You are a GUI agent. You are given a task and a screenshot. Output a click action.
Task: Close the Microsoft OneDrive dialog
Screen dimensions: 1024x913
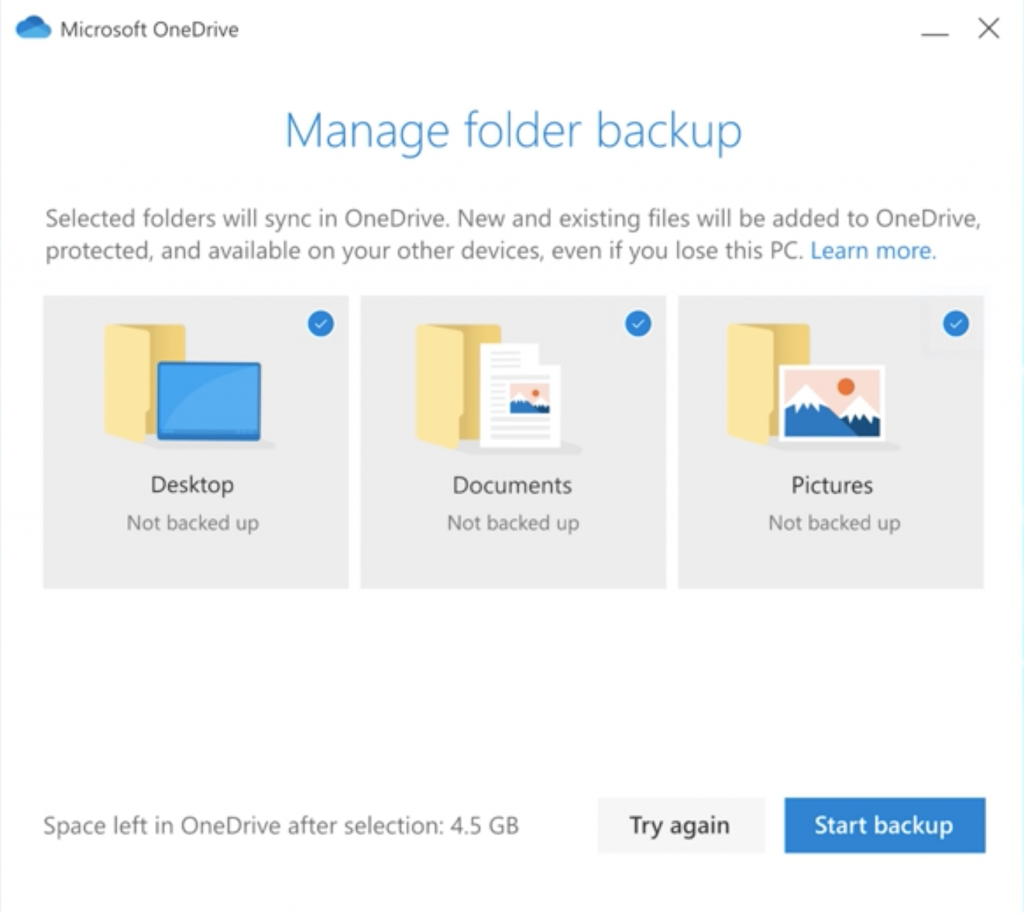tap(989, 29)
